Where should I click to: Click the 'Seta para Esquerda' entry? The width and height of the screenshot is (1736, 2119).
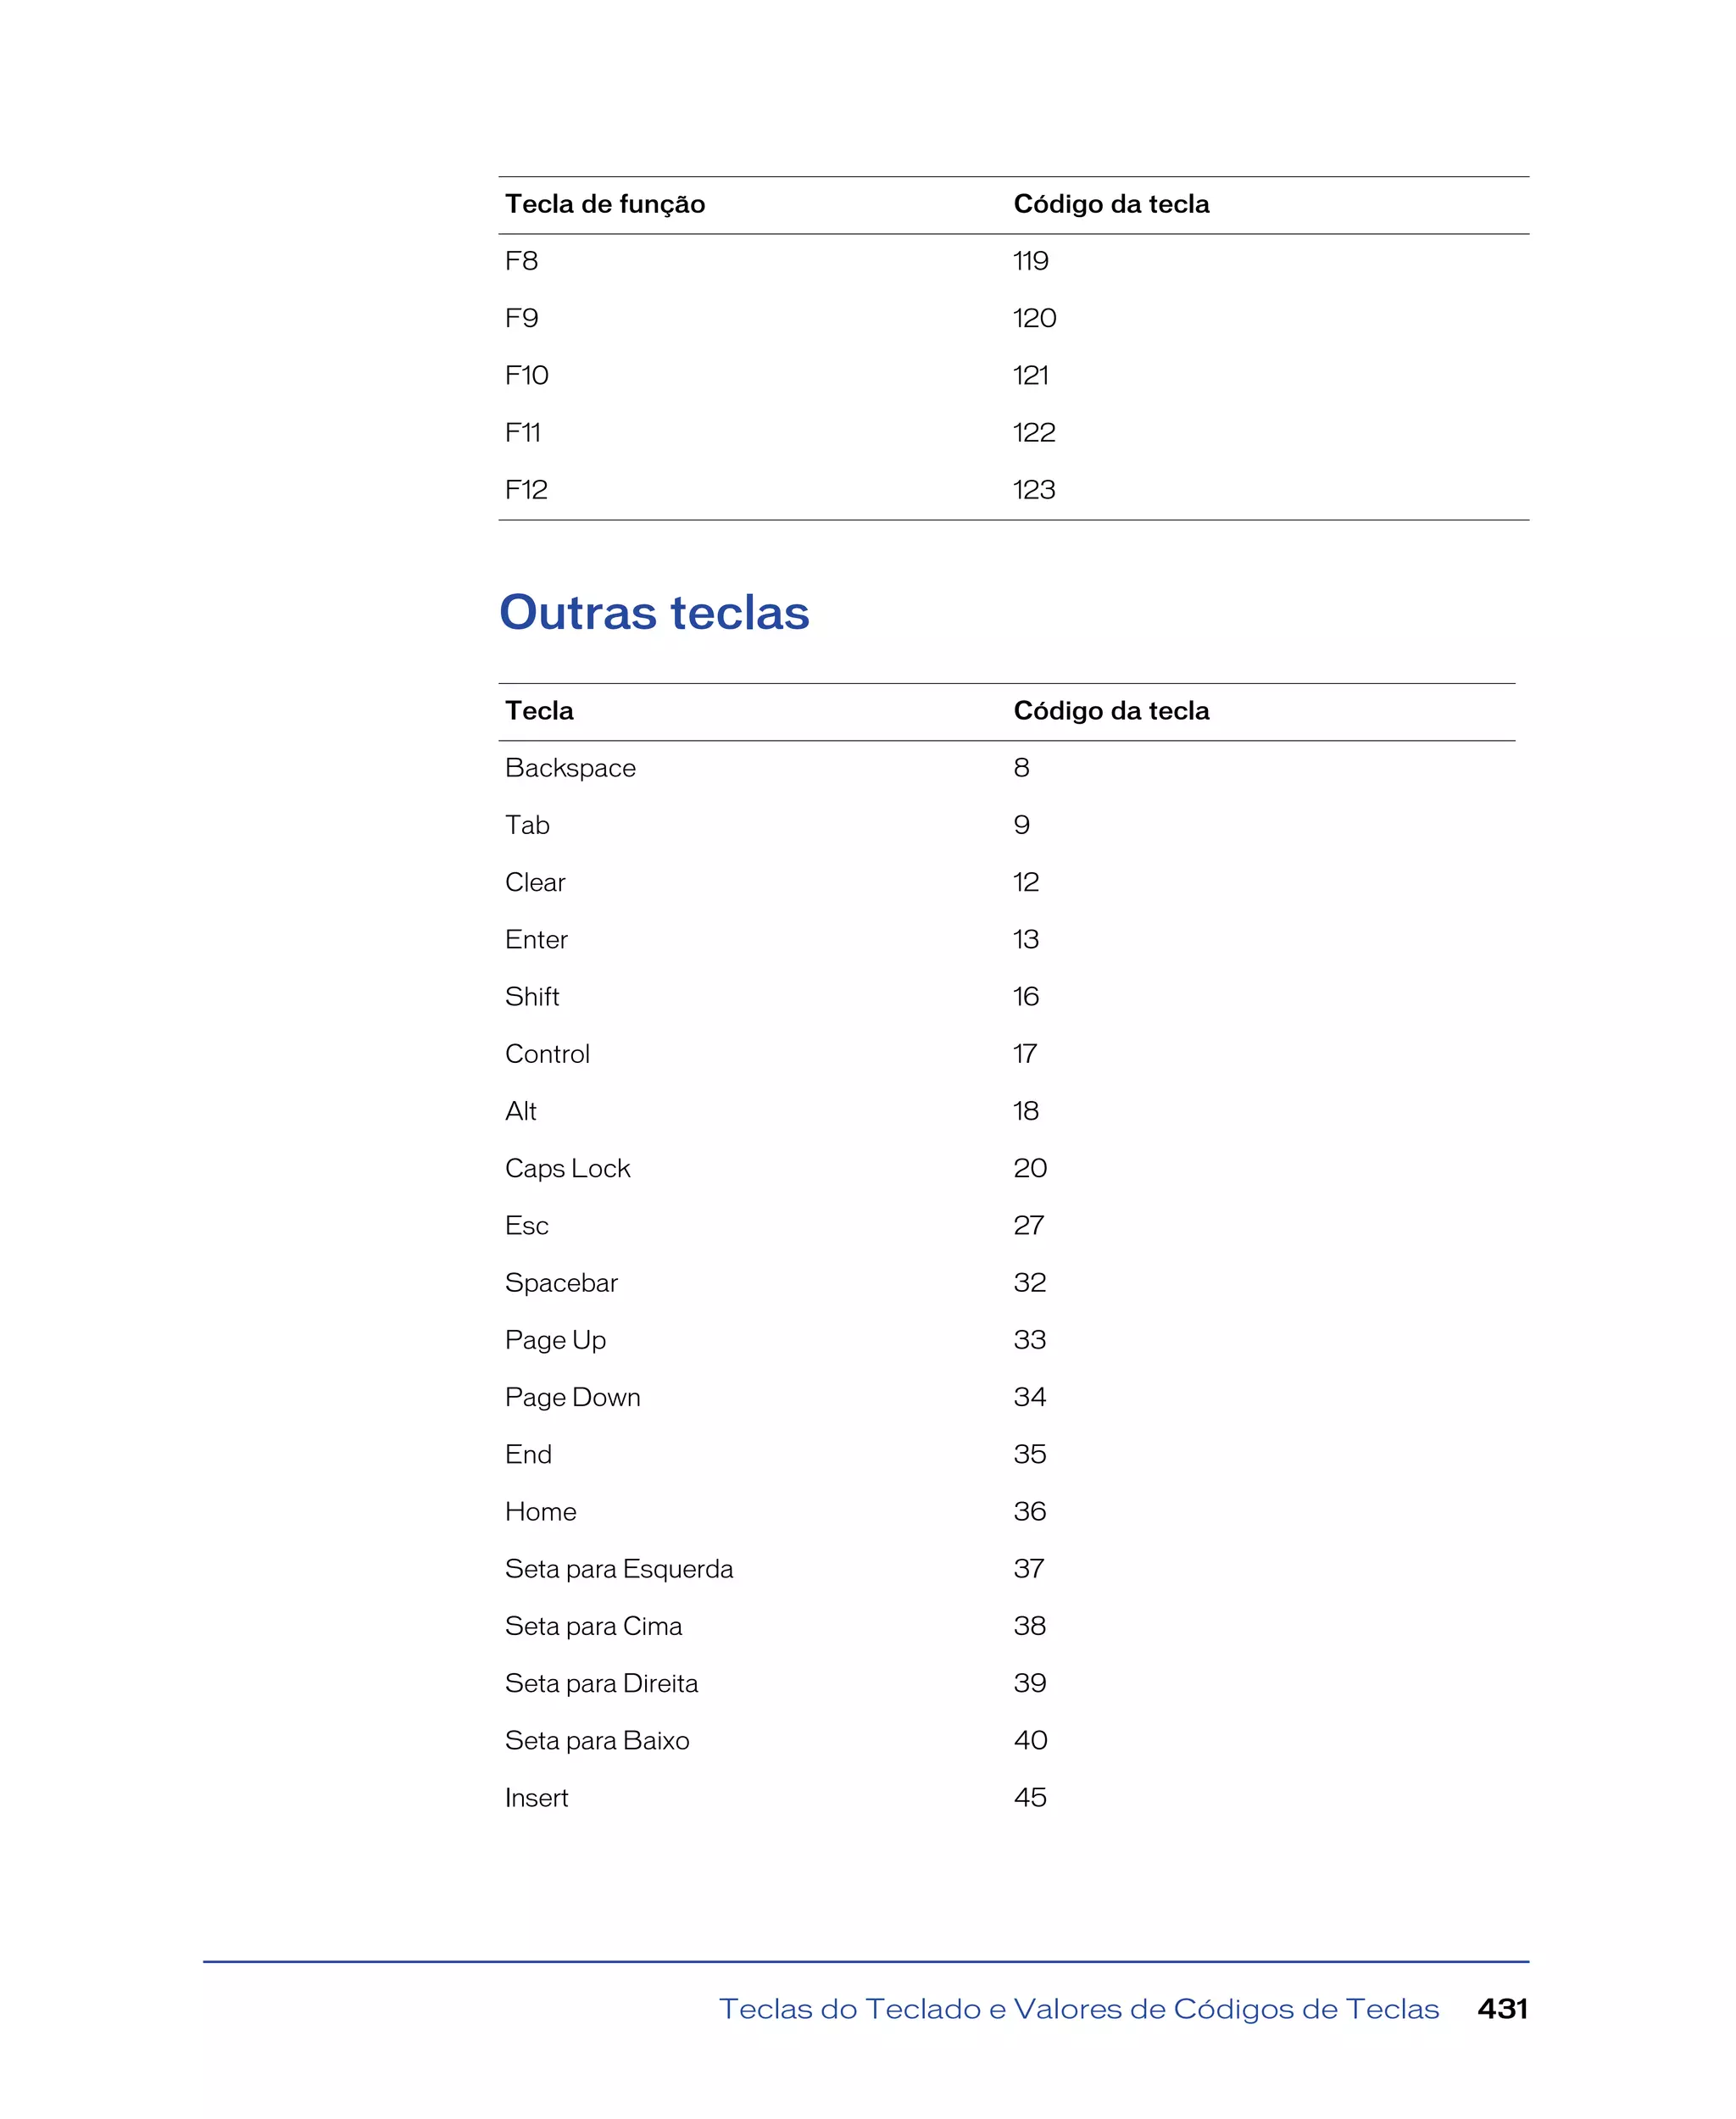pos(619,1569)
